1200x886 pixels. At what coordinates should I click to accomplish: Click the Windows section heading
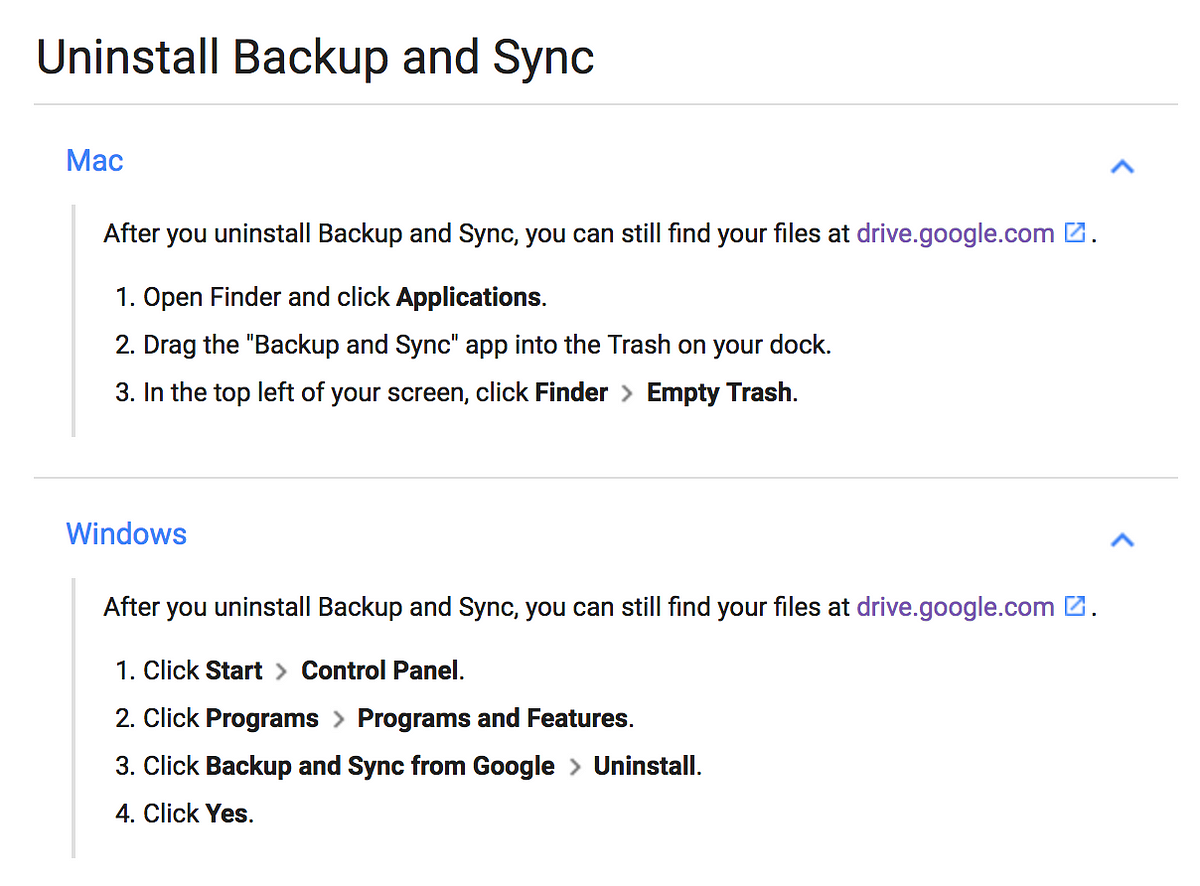[126, 533]
